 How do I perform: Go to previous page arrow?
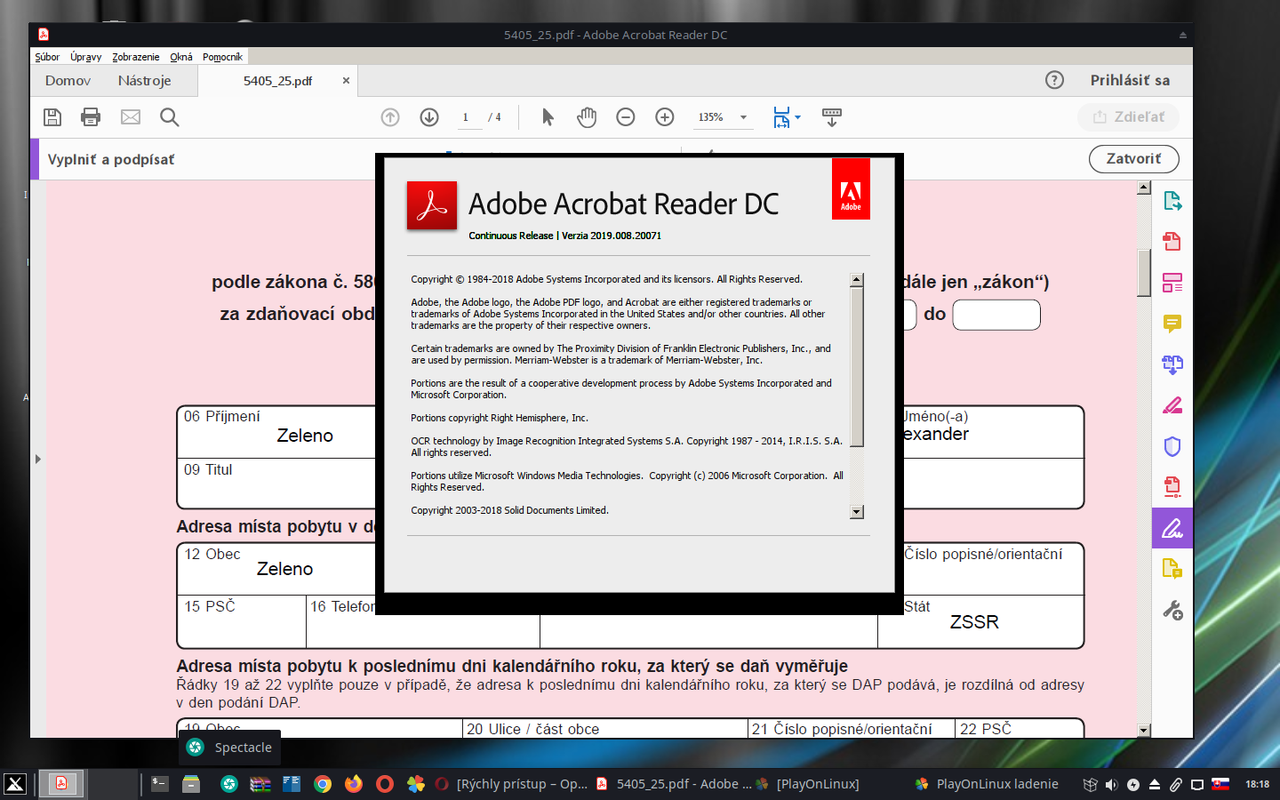tap(390, 117)
